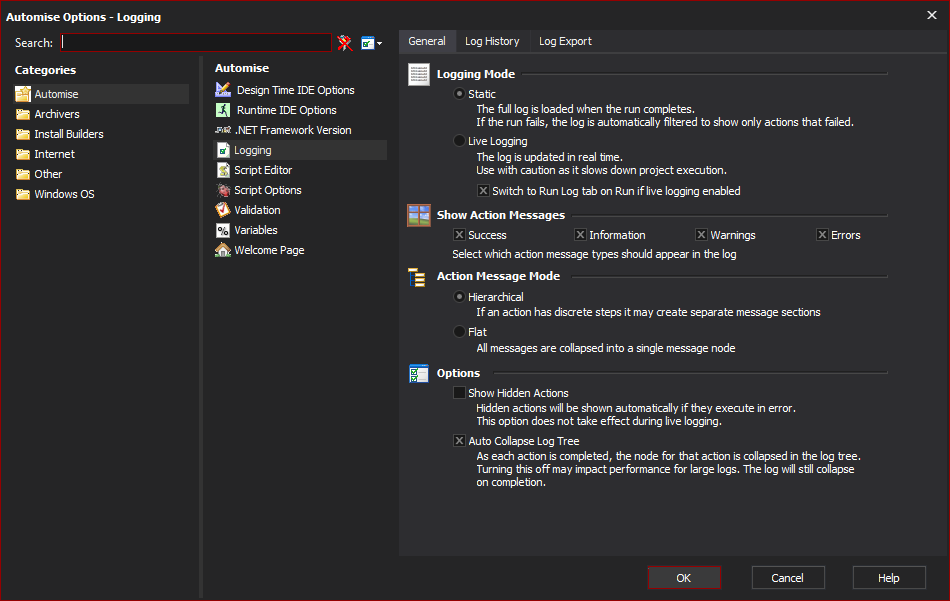Enable the Show Hidden Actions checkbox
950x601 pixels.
459,393
